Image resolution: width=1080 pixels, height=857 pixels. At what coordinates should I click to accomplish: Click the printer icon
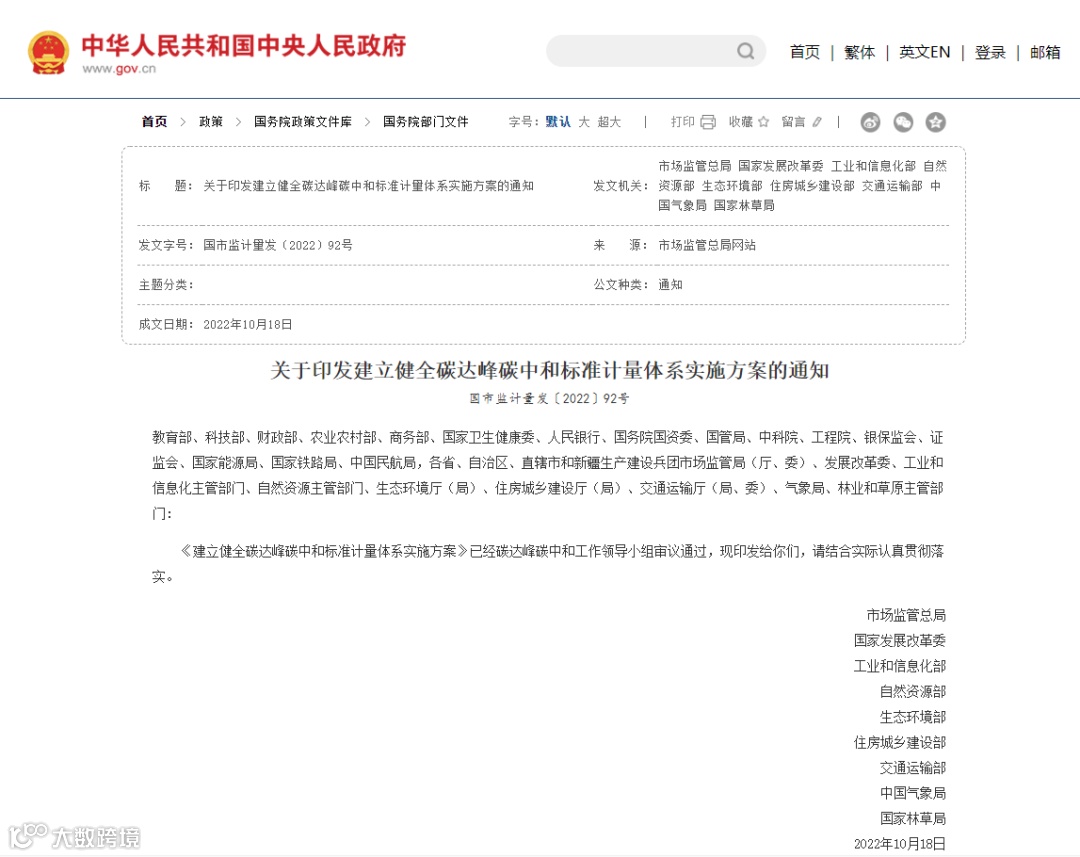click(x=708, y=122)
